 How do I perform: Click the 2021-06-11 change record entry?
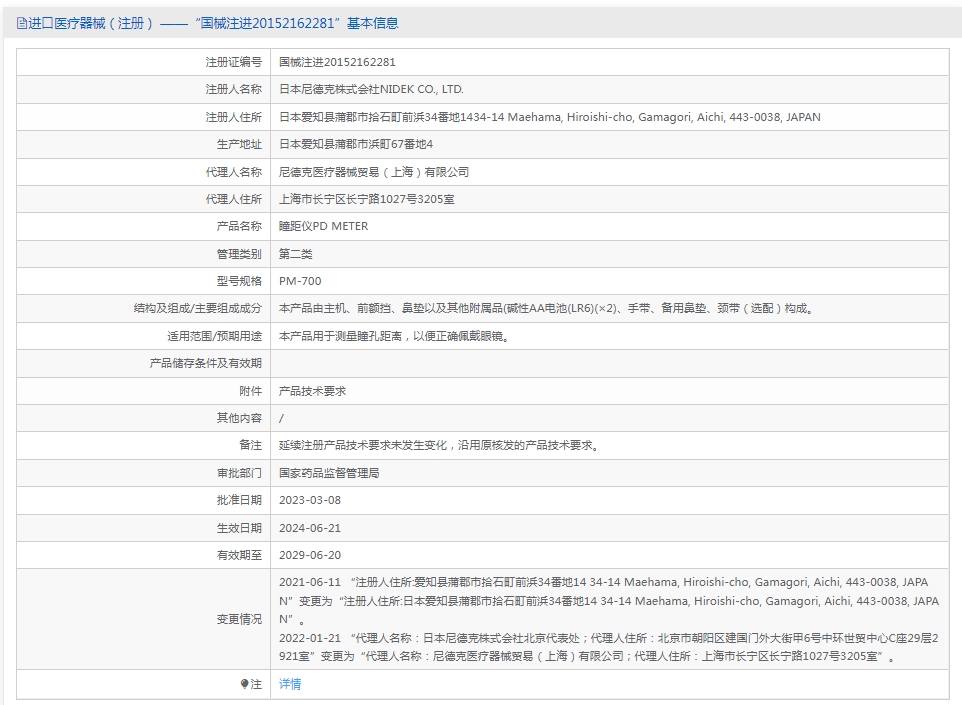(609, 601)
